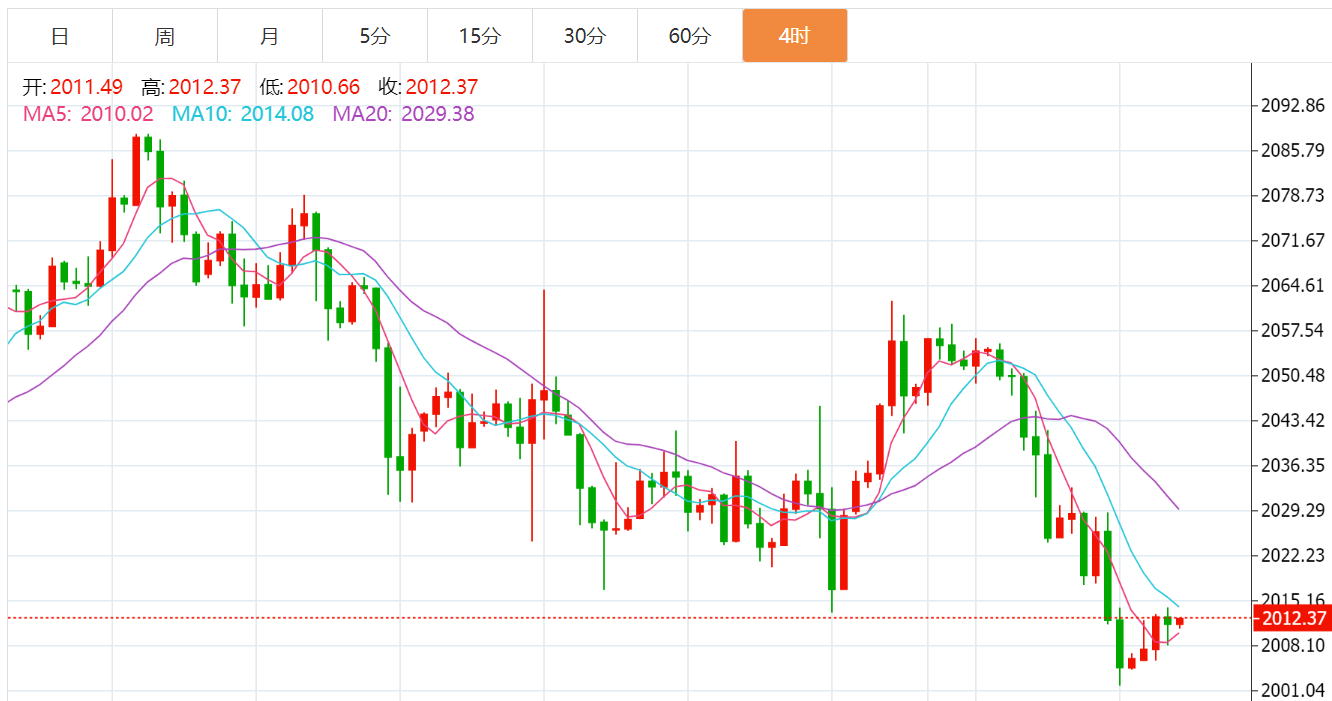Open the 月 monthly chart tab

coord(270,36)
